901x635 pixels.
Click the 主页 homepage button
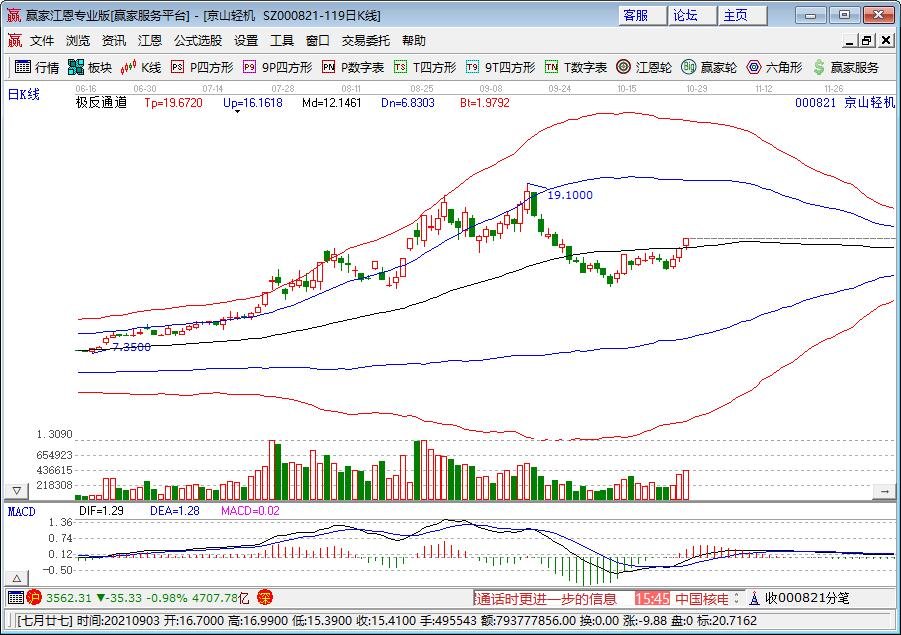tap(736, 15)
